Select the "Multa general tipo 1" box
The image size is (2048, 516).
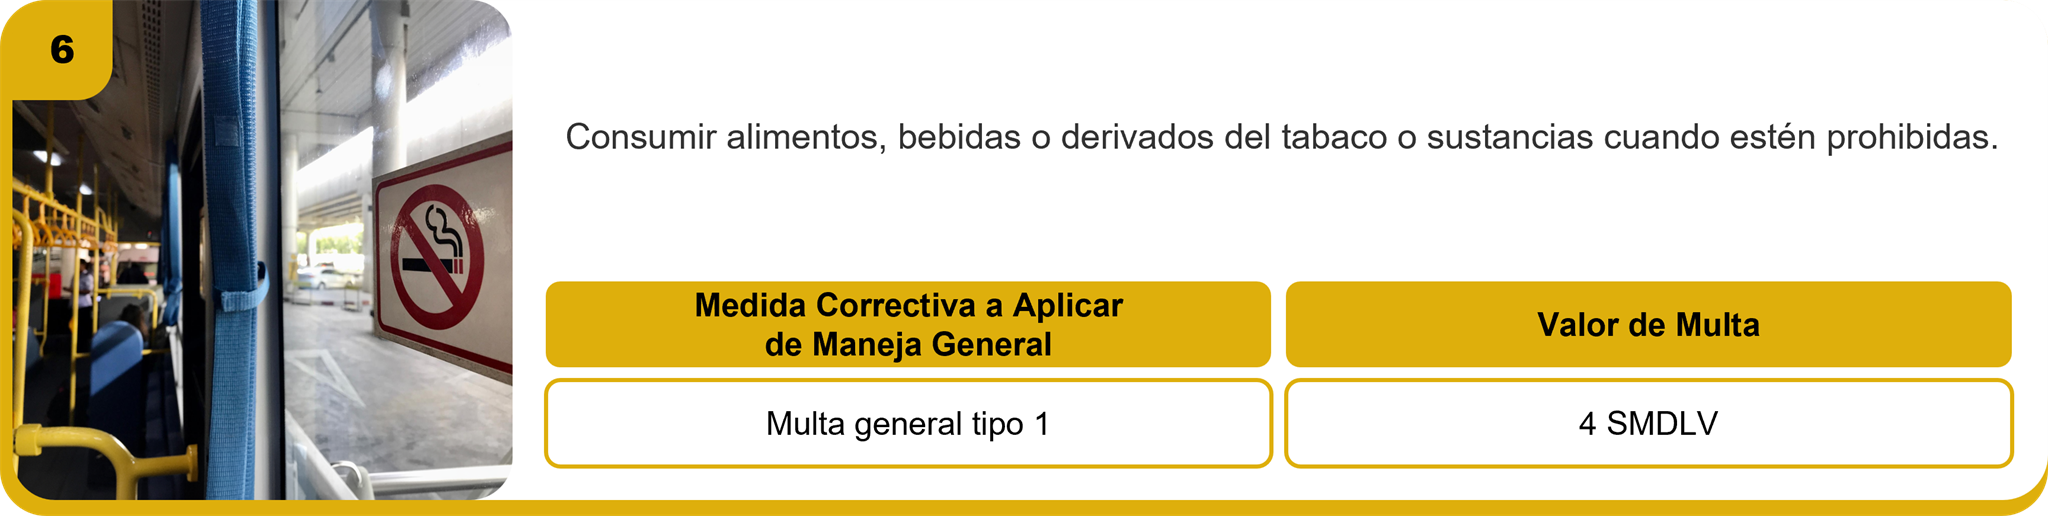pyautogui.click(x=908, y=424)
